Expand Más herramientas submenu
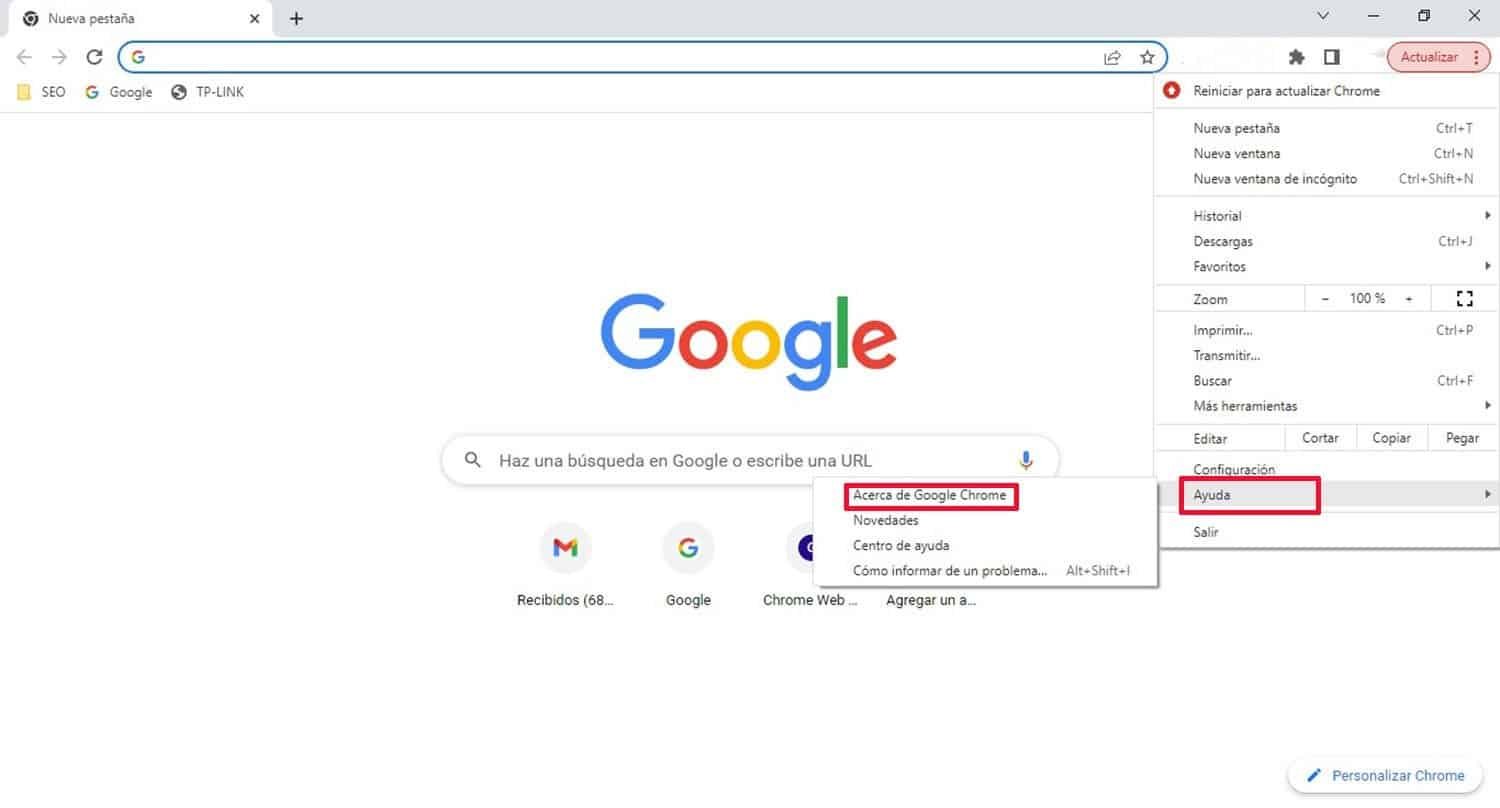Image resolution: width=1500 pixels, height=808 pixels. tap(1326, 406)
